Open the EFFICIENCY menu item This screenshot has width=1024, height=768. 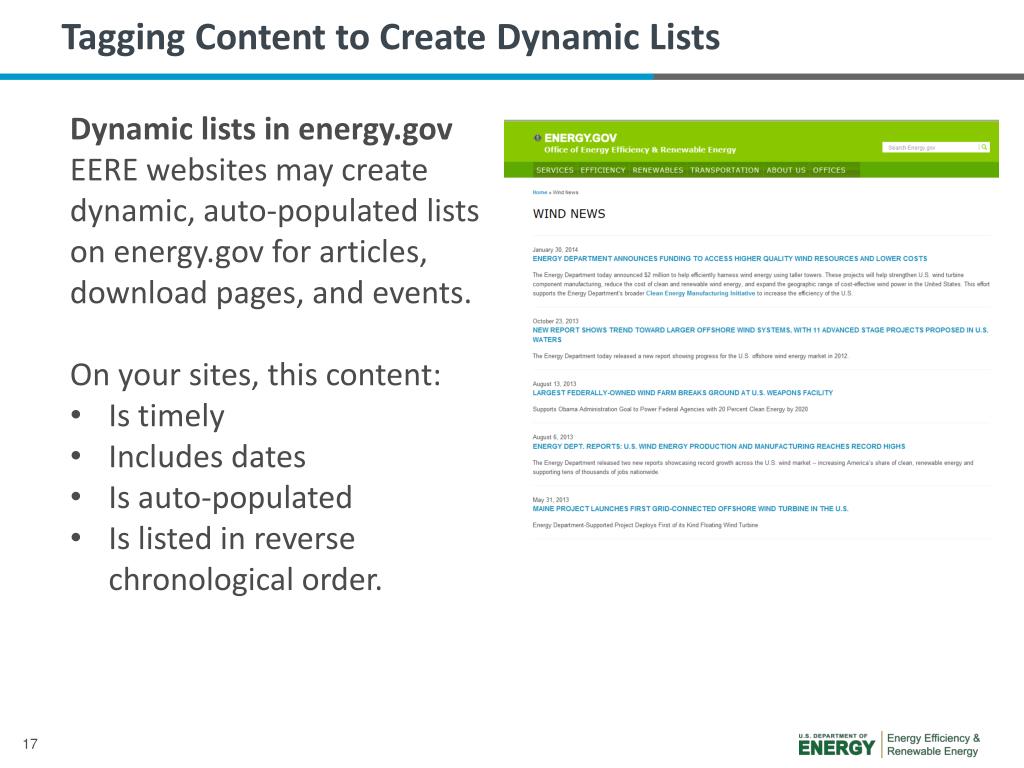(x=603, y=170)
